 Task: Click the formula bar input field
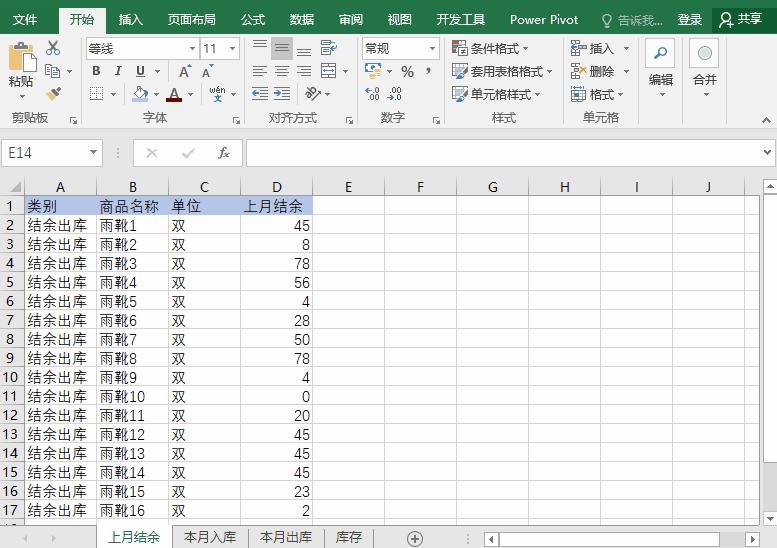click(x=503, y=153)
